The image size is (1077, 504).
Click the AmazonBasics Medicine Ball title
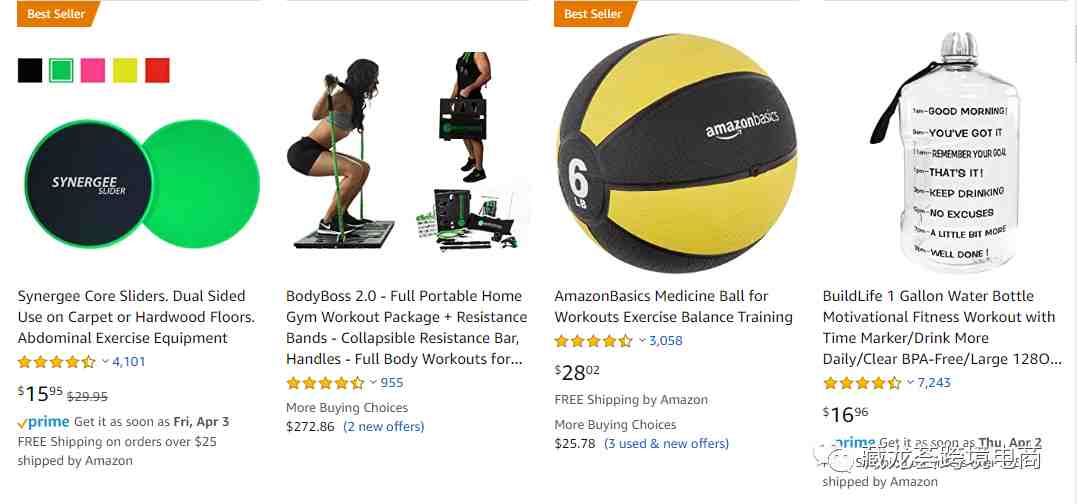coord(673,307)
